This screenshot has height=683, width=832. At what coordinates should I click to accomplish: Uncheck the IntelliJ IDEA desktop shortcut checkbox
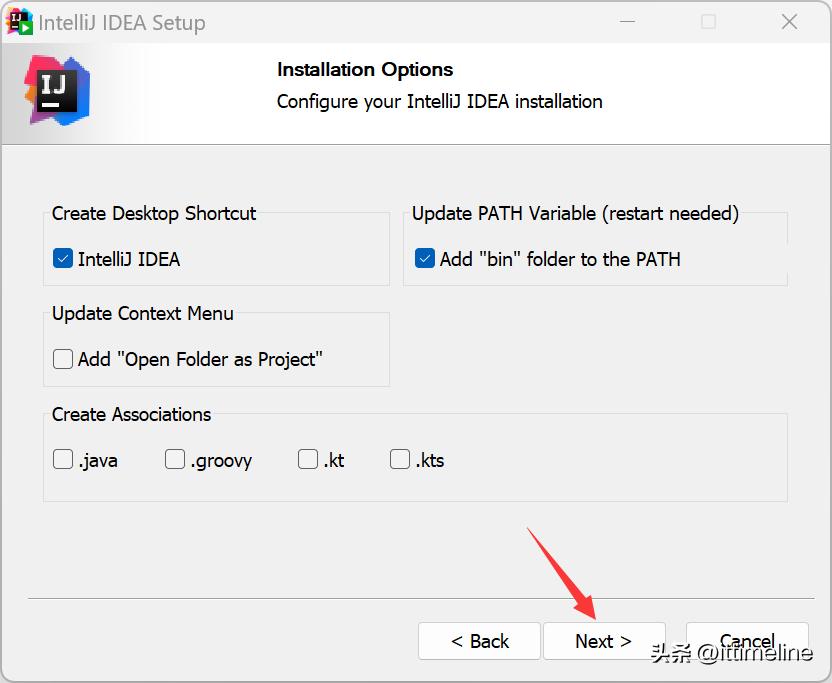63,258
